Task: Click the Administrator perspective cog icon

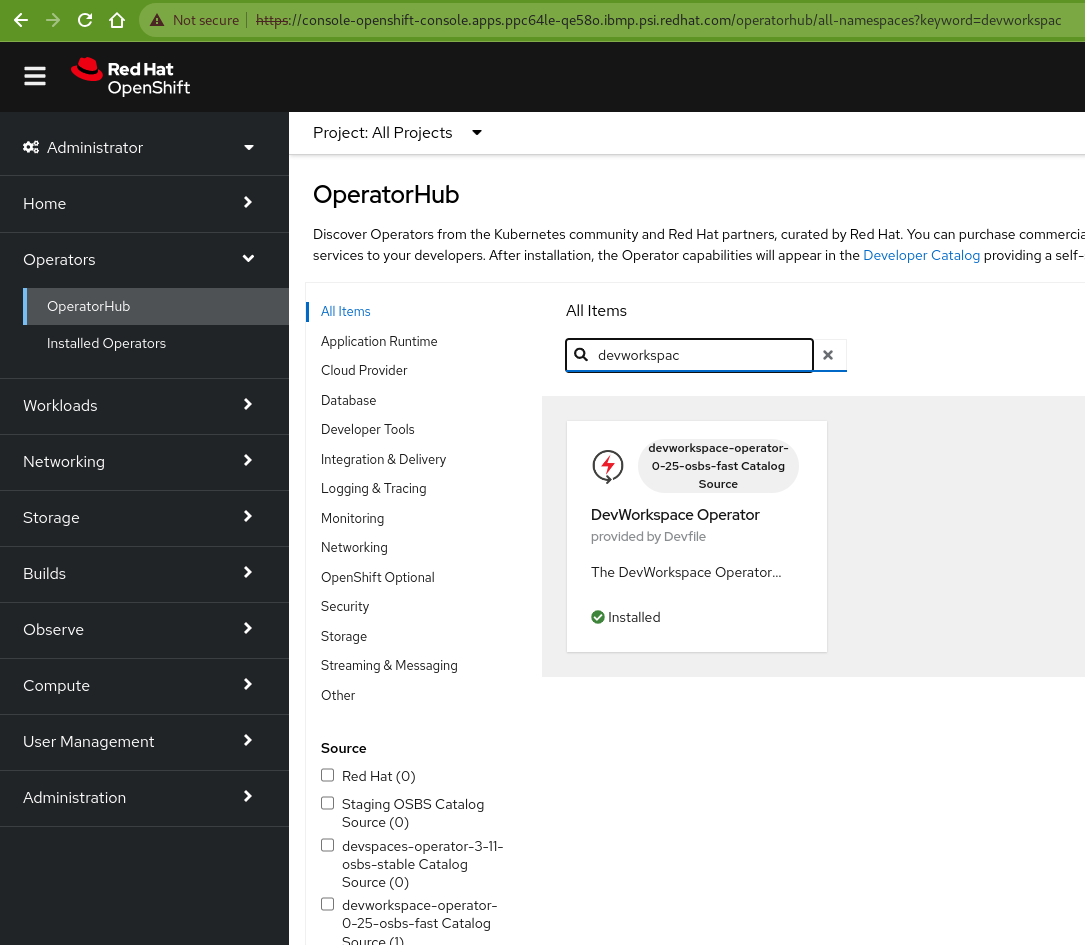Action: tap(31, 148)
